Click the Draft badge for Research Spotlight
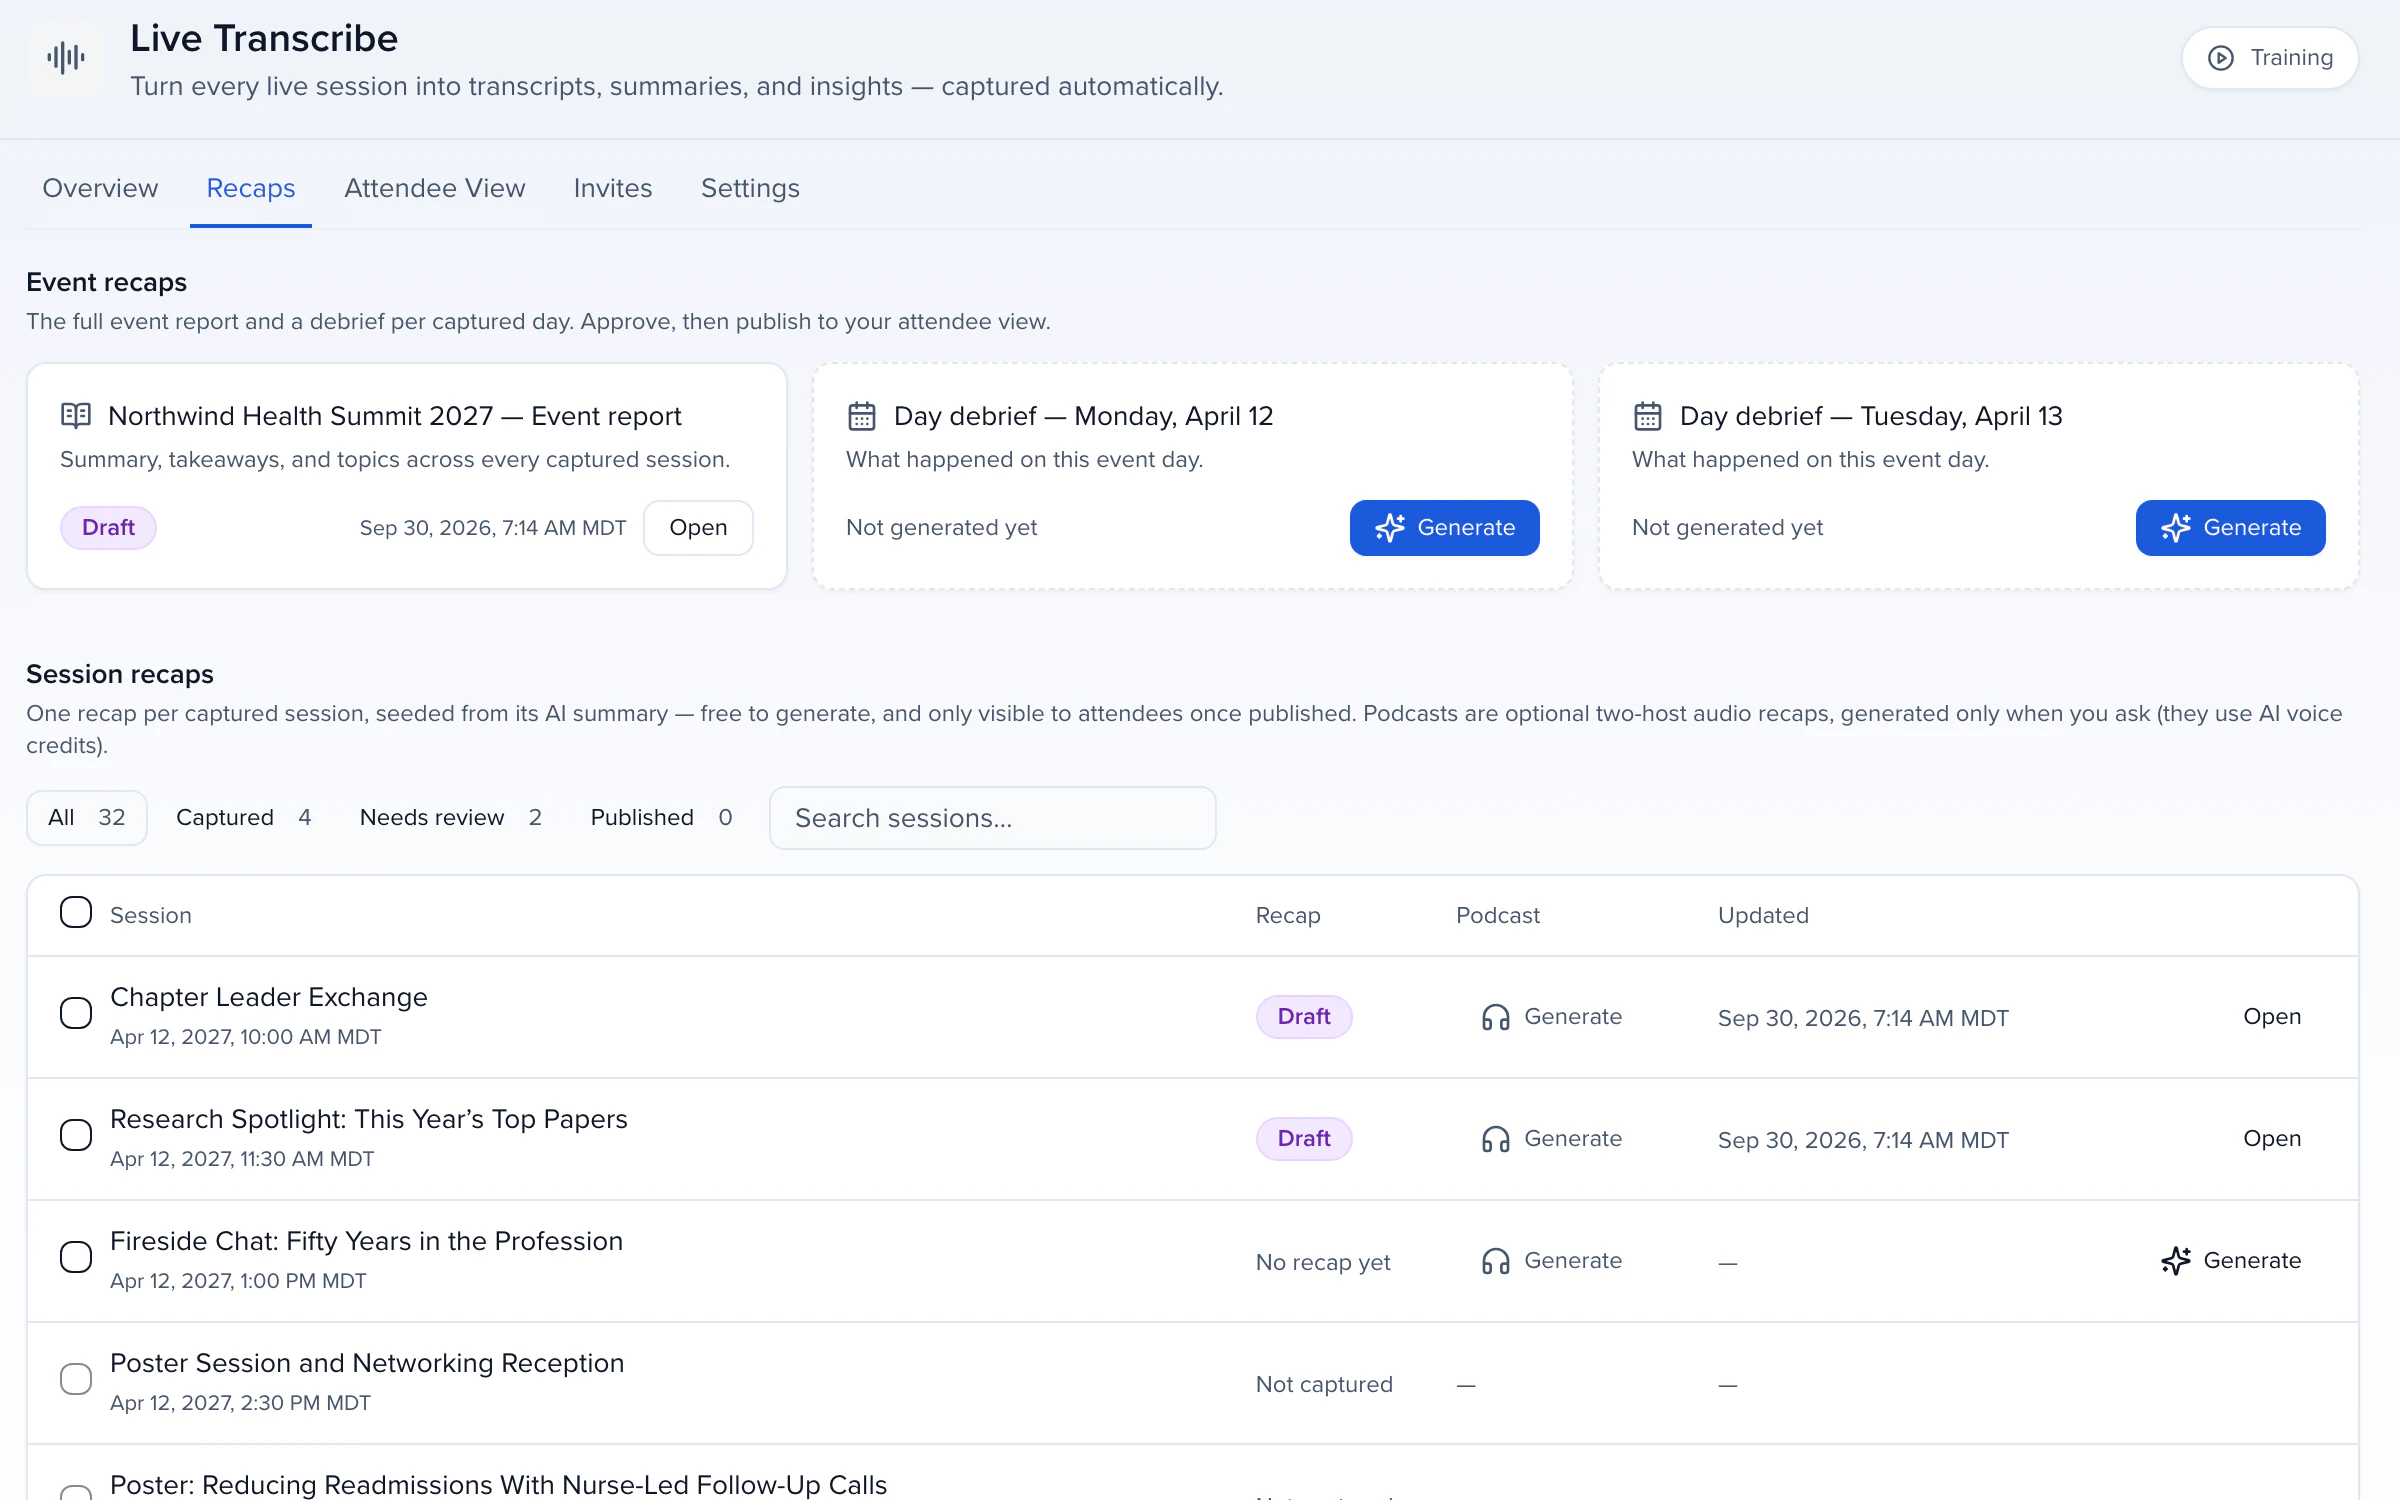 (x=1304, y=1139)
